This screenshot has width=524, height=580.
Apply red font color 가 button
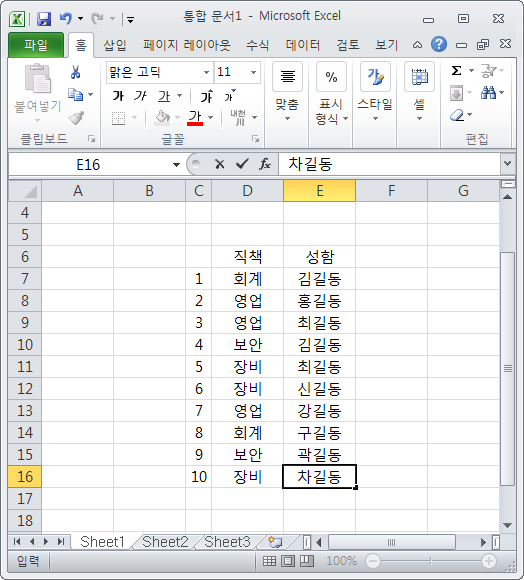195,118
